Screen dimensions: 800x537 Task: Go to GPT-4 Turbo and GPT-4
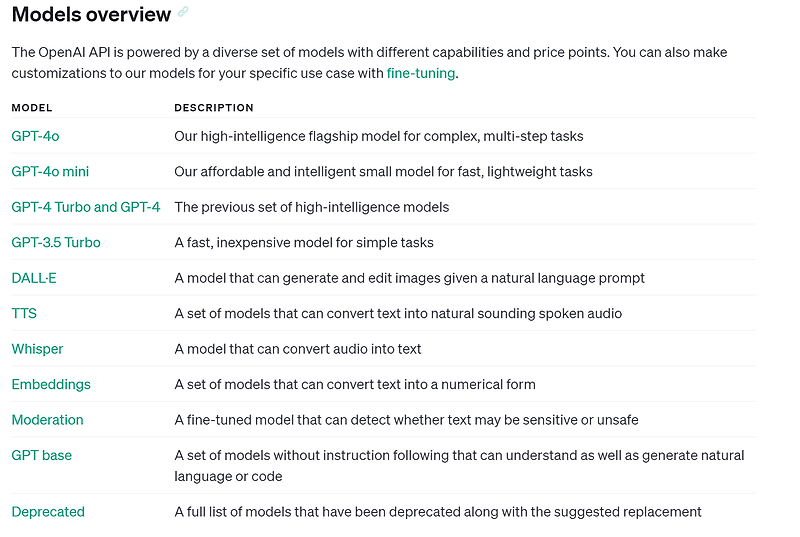point(86,207)
